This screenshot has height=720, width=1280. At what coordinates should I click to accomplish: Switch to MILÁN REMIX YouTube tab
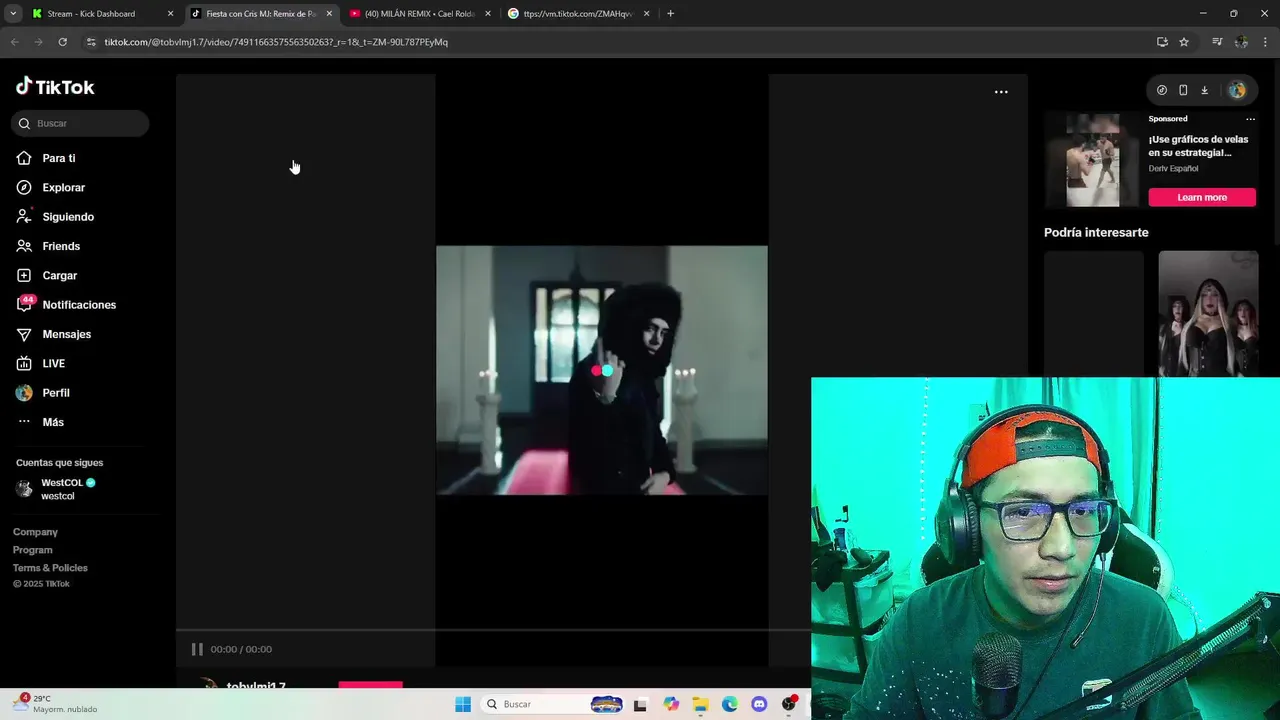pos(419,14)
